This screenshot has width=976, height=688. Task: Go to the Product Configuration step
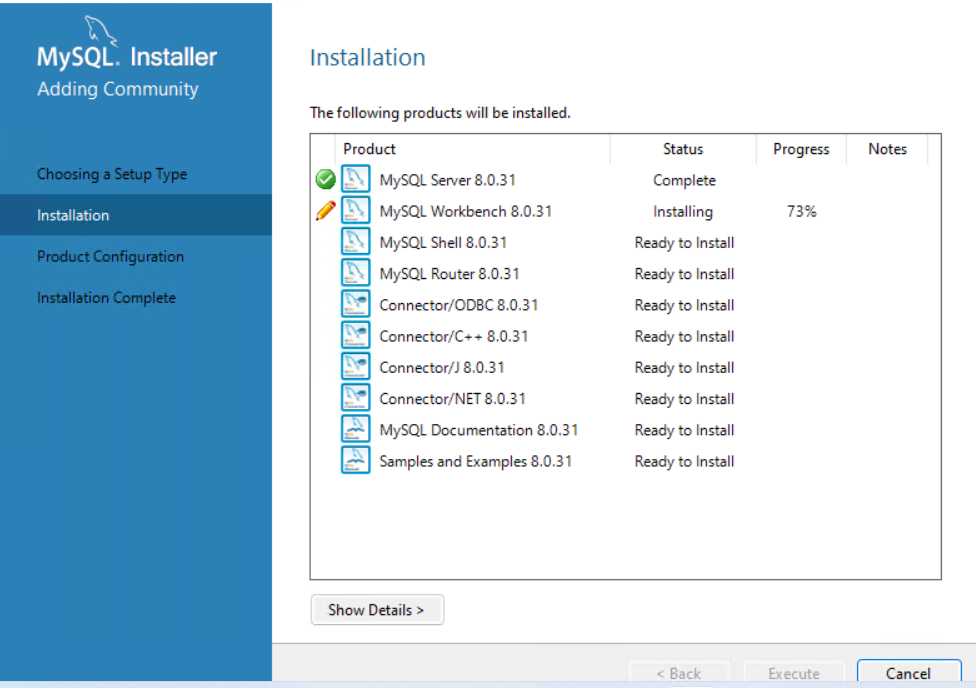(110, 257)
